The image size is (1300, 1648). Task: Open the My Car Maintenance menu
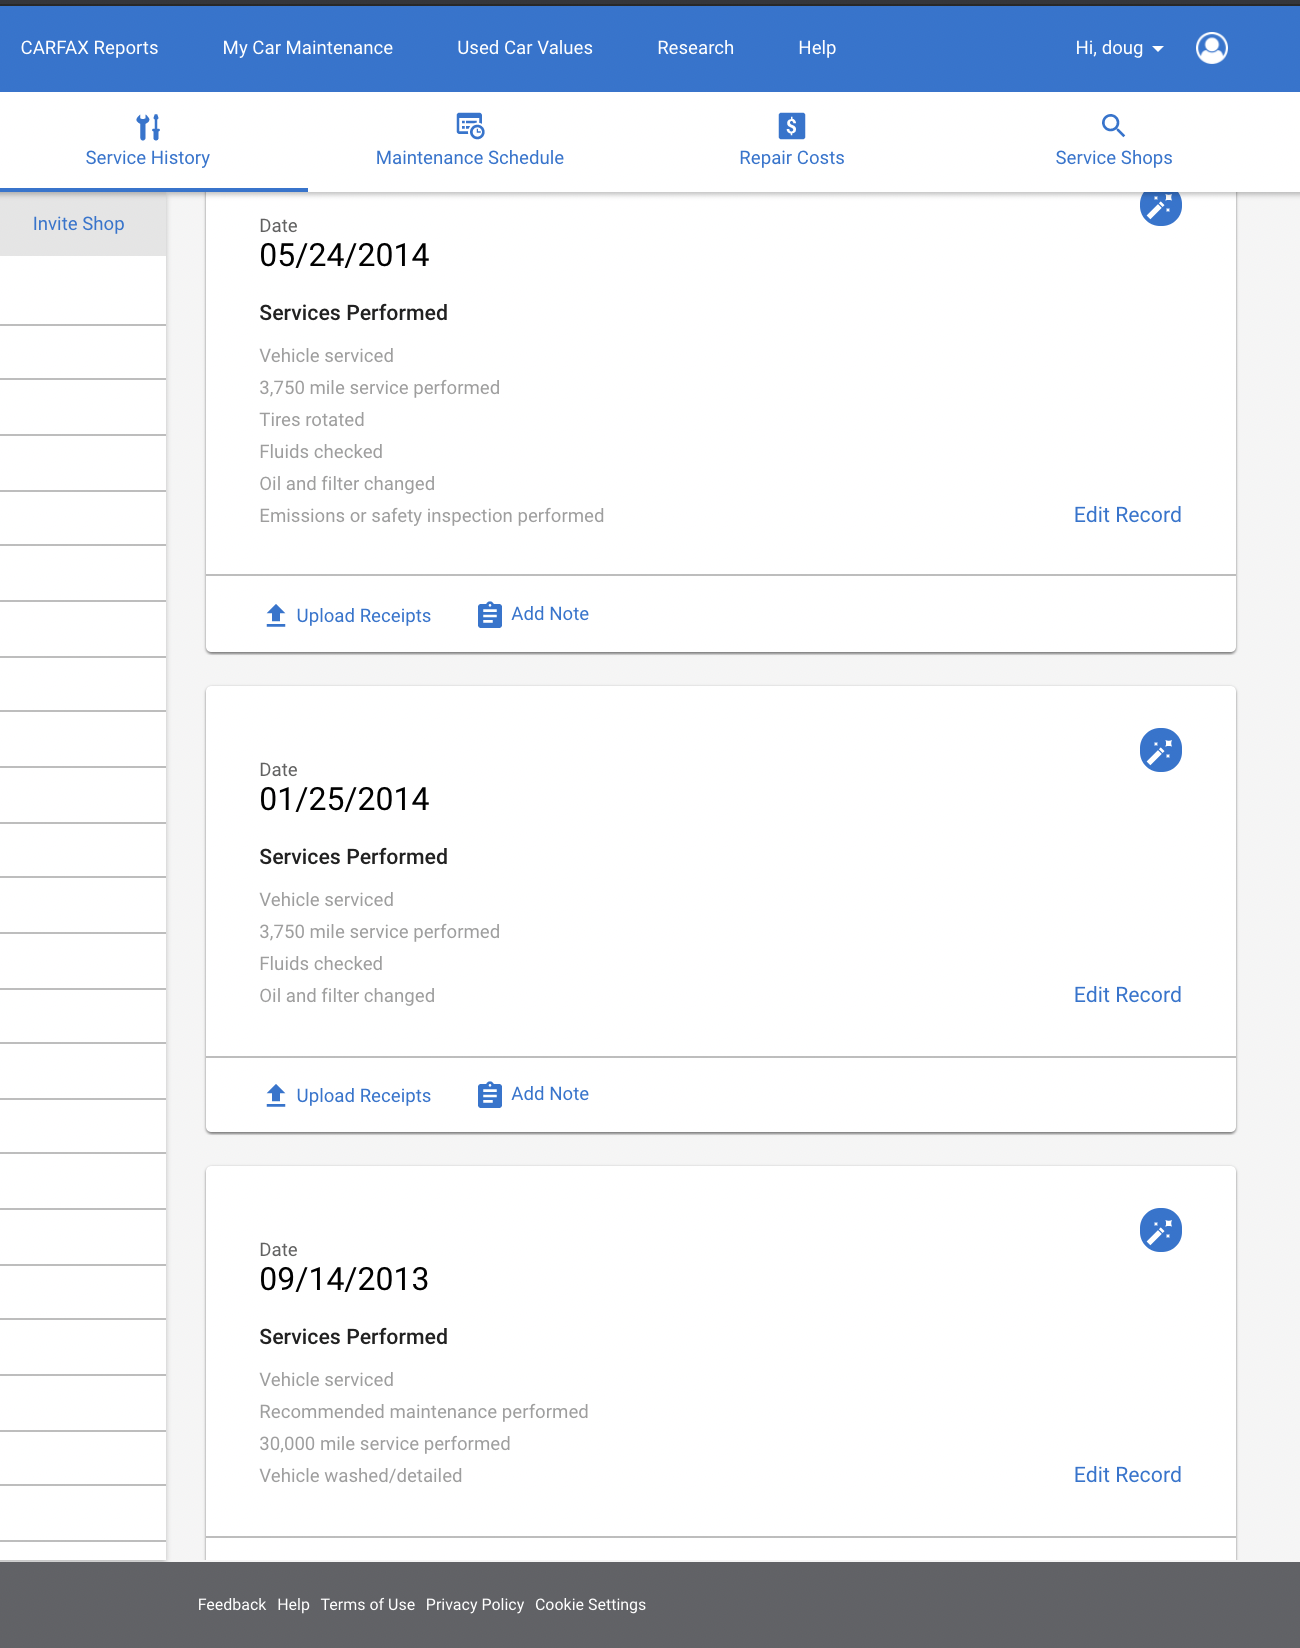[308, 48]
